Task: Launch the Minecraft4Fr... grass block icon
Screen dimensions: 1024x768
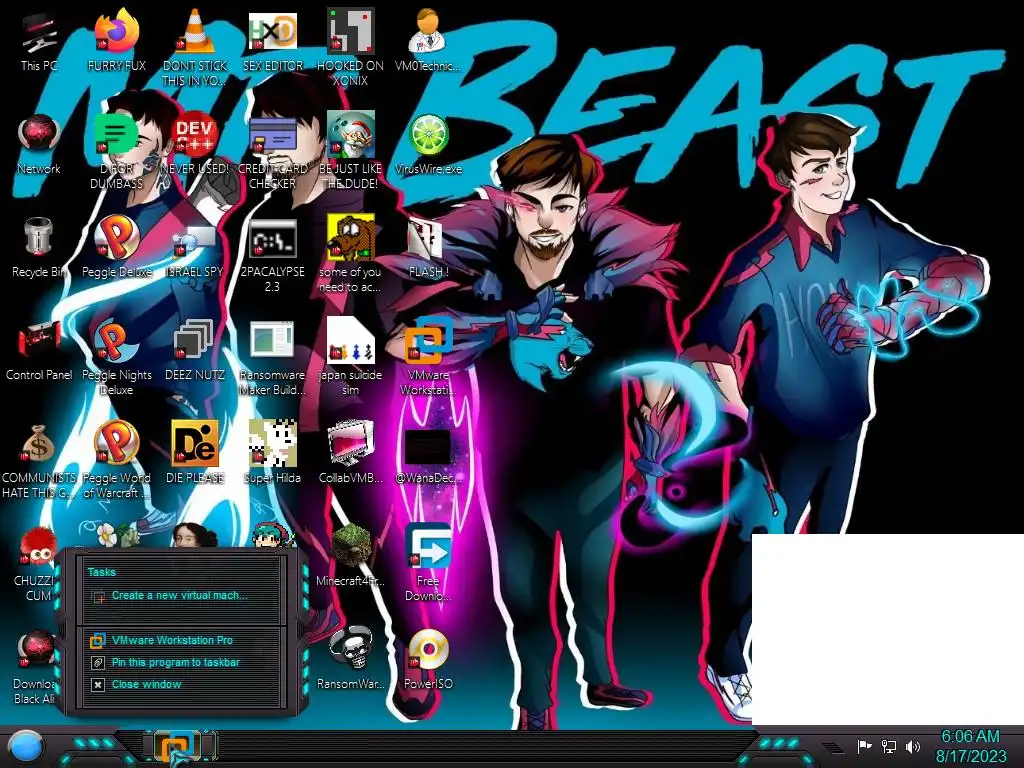Action: pos(350,556)
